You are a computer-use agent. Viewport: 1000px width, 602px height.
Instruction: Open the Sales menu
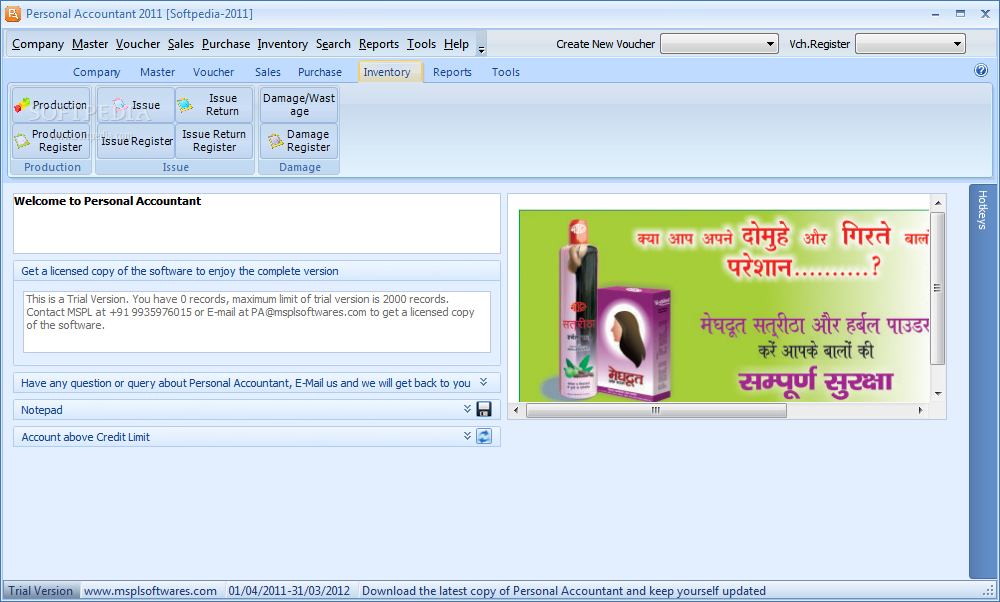[181, 44]
